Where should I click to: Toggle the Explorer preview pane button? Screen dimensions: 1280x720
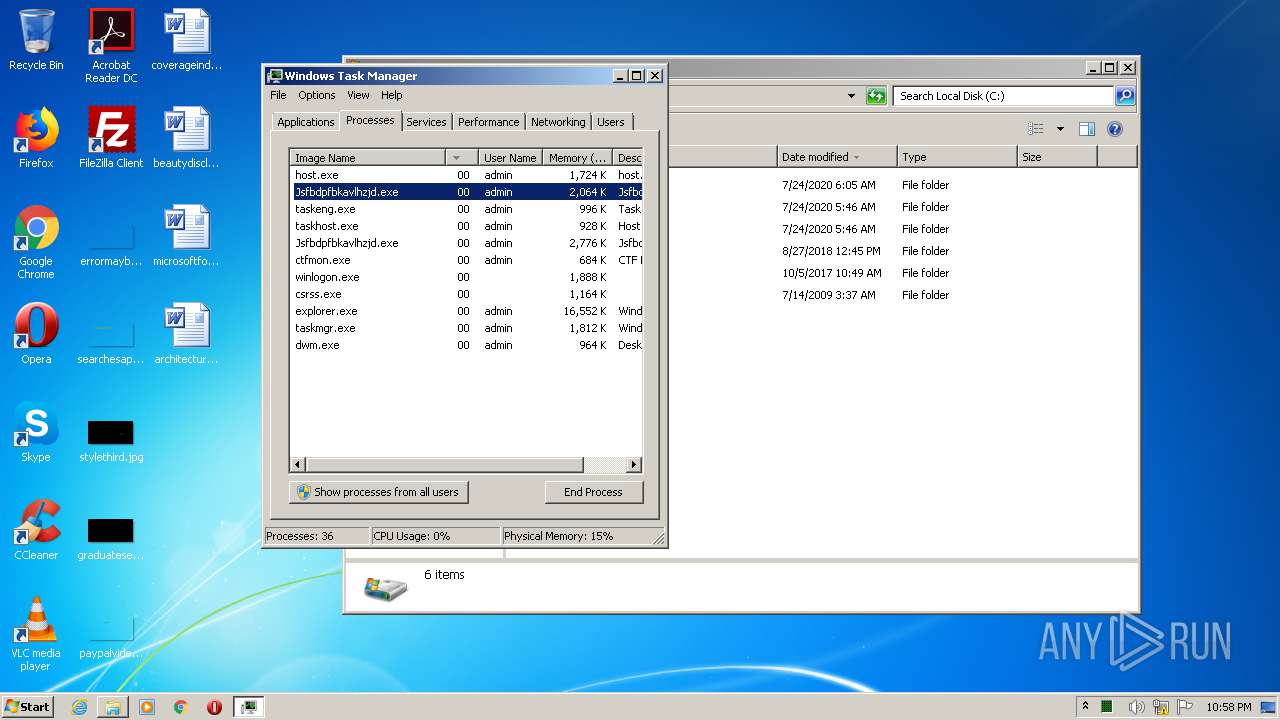click(x=1087, y=129)
